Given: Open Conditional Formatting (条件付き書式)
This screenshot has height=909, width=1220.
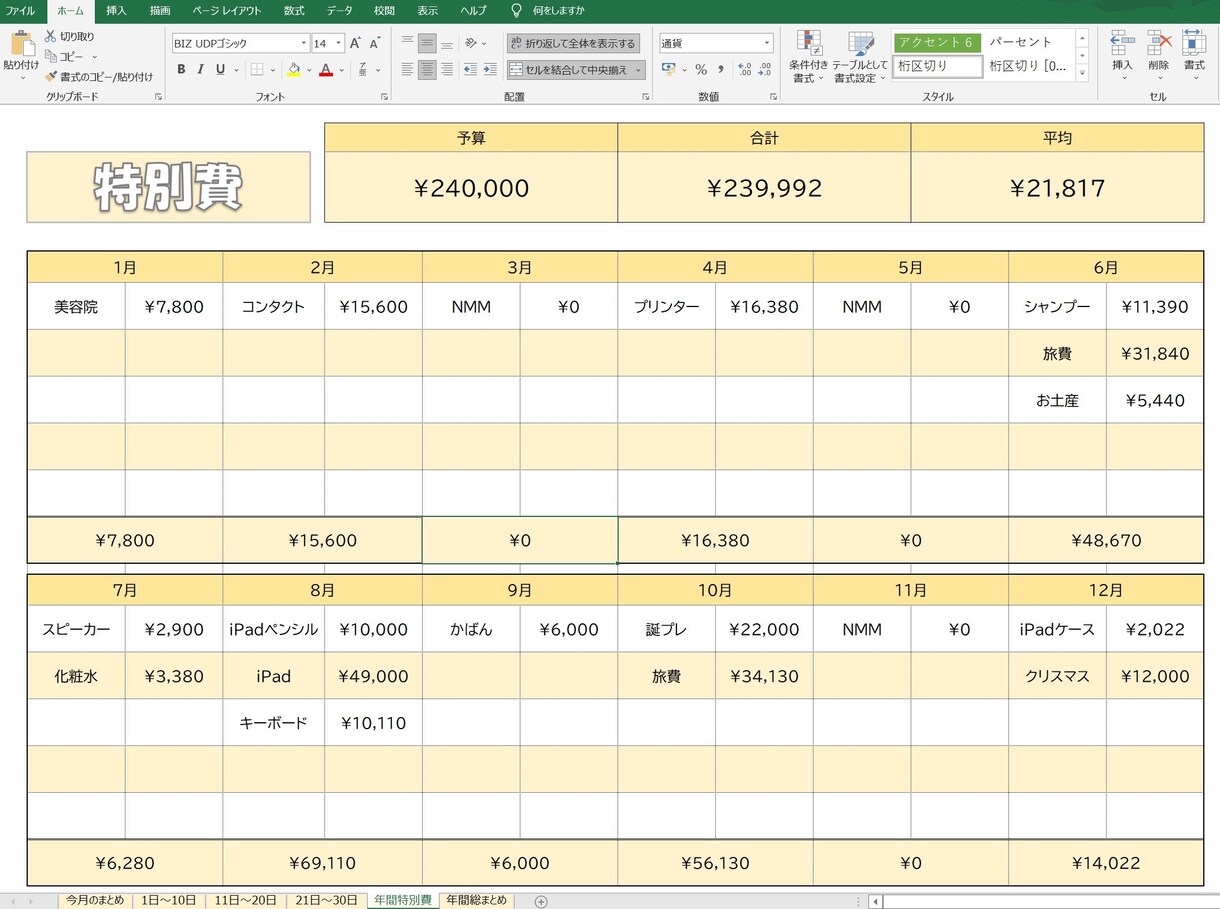Looking at the screenshot, I should 808,57.
